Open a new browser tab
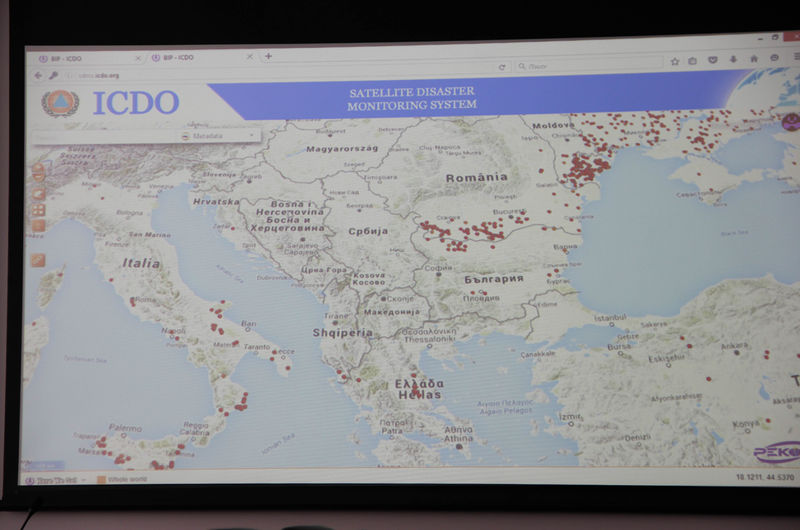Image resolution: width=800 pixels, height=530 pixels. pos(268,56)
